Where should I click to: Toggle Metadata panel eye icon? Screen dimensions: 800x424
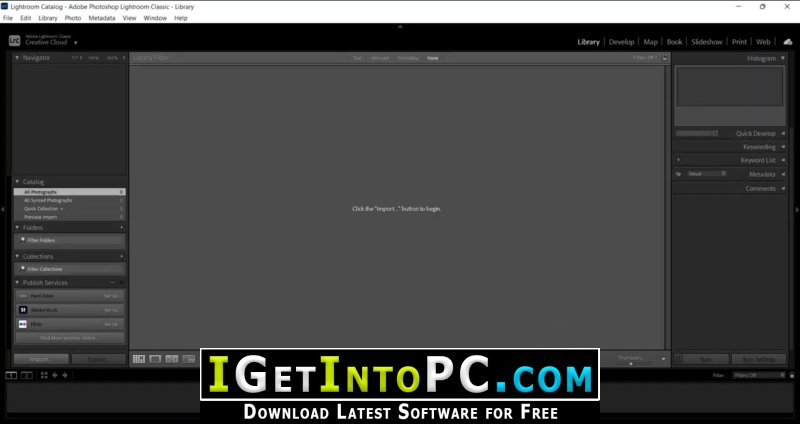(679, 174)
